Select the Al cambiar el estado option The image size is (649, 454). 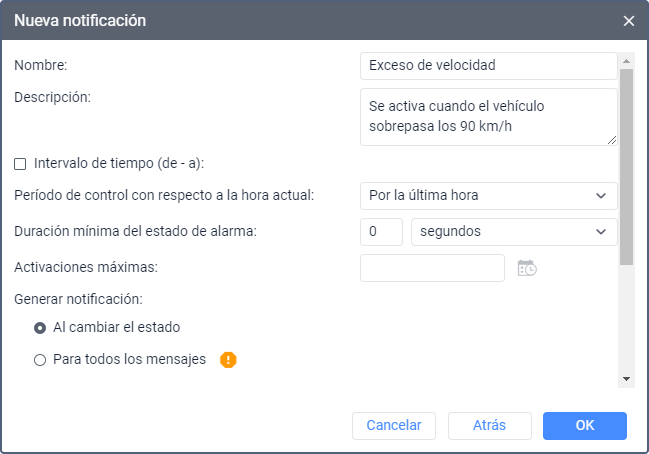click(x=40, y=327)
